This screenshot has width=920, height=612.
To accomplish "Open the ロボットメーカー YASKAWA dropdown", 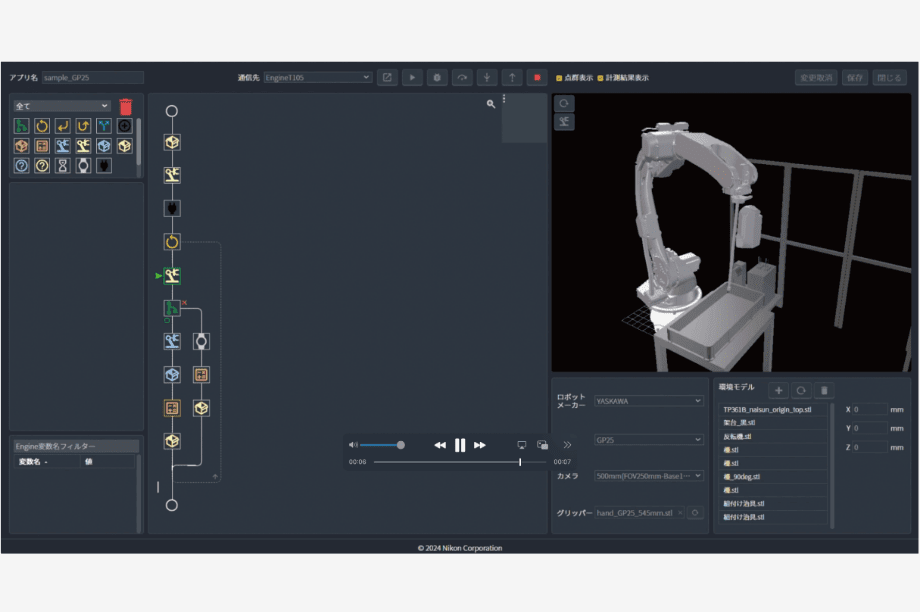I will point(648,401).
